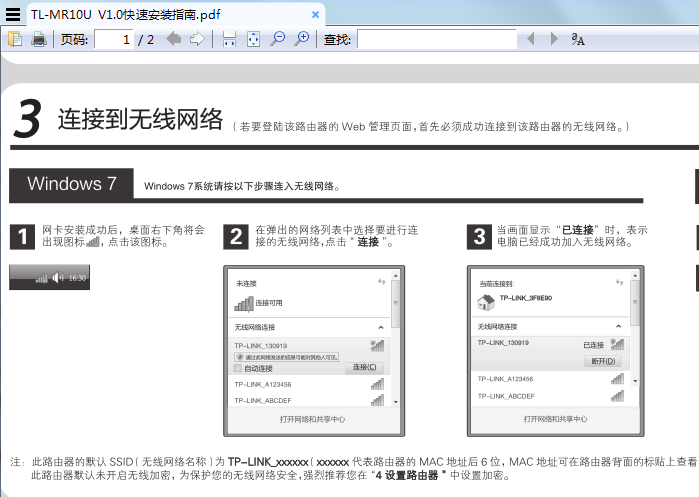699x497 pixels.
Task: Click the taskbar tray image with 16:30
Action: [49, 277]
